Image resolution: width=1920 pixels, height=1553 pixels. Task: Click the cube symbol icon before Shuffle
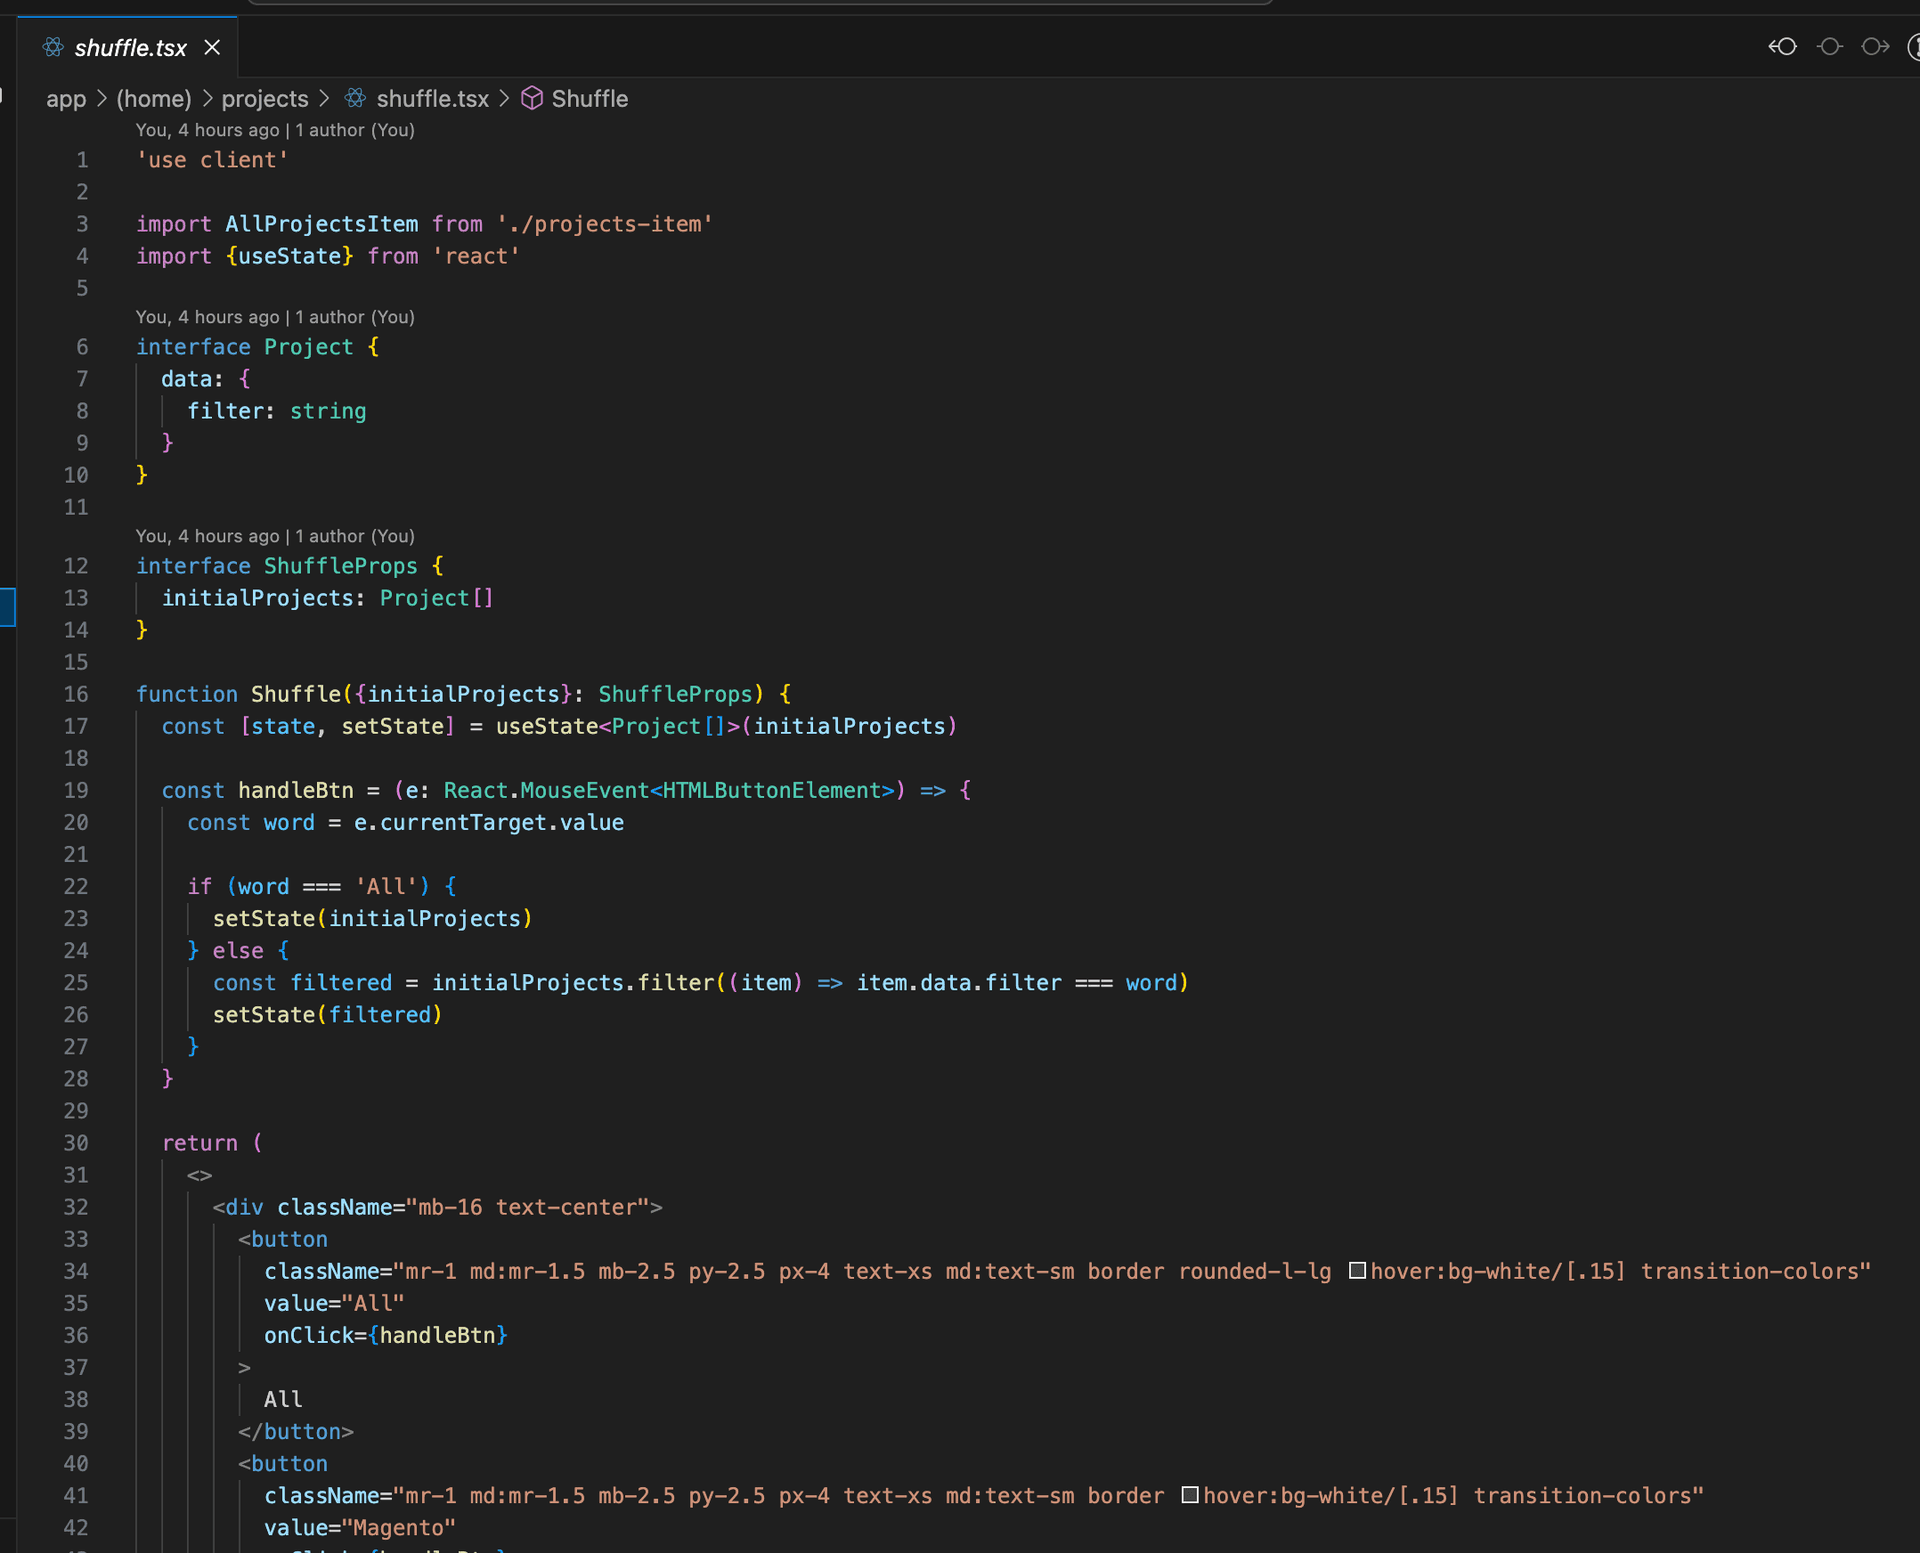(x=532, y=98)
